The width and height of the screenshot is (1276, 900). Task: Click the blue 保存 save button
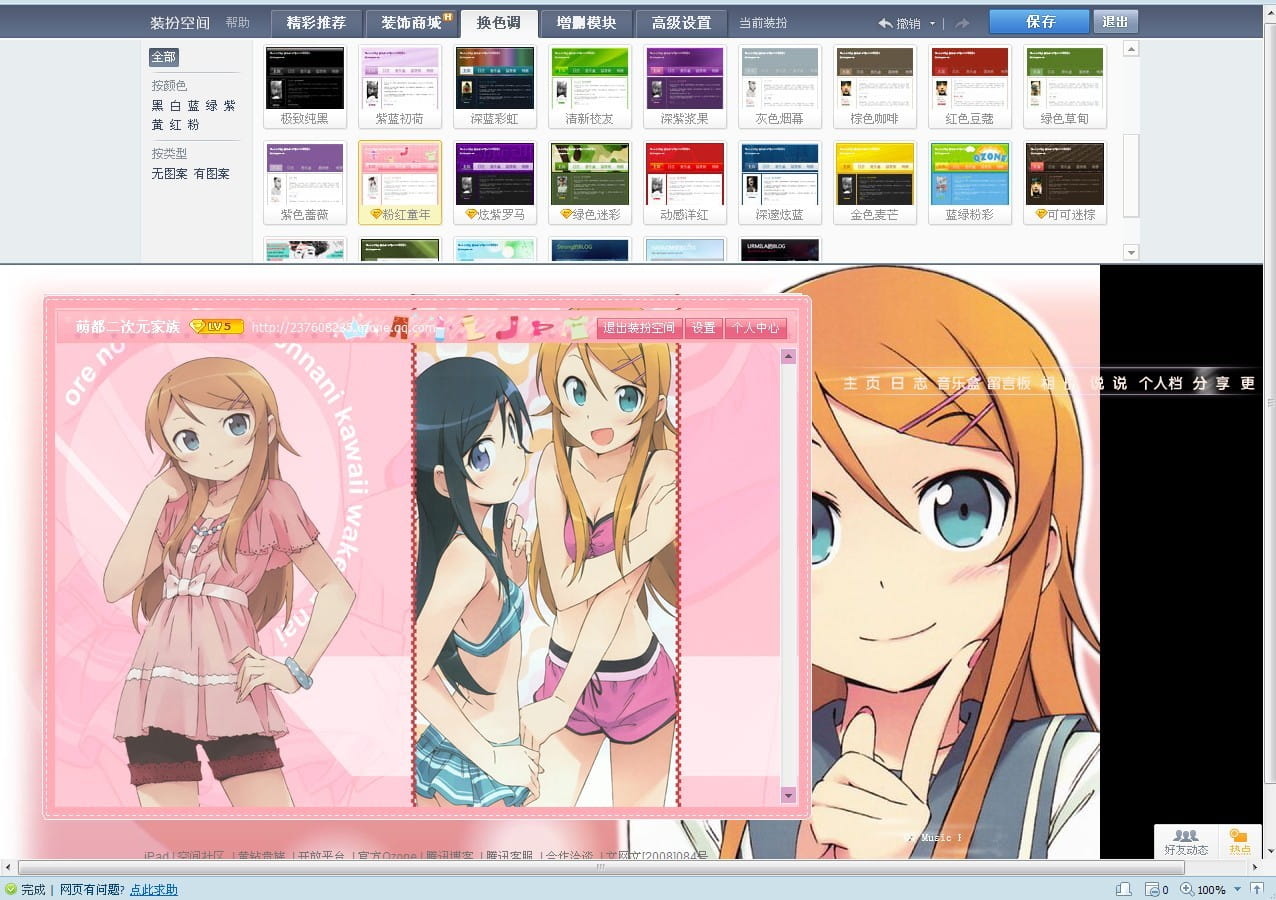tap(1039, 22)
